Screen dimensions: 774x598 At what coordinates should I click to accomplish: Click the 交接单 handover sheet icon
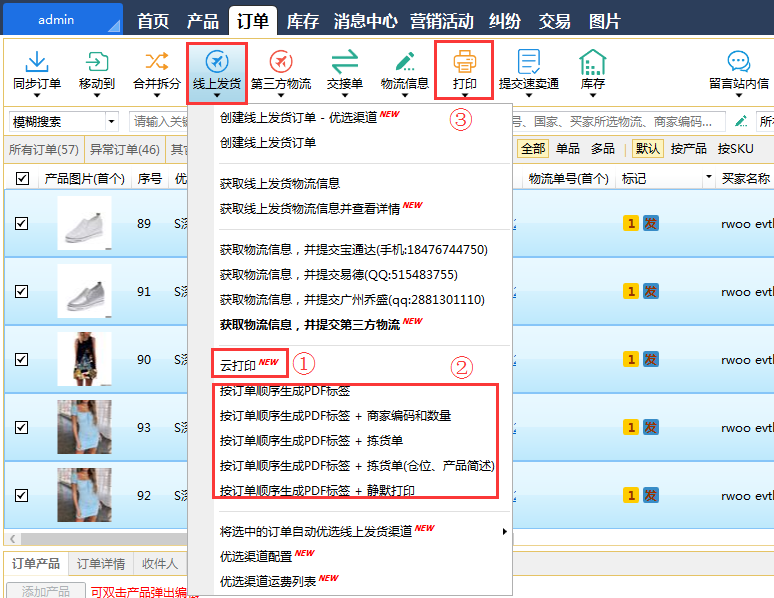[x=345, y=62]
